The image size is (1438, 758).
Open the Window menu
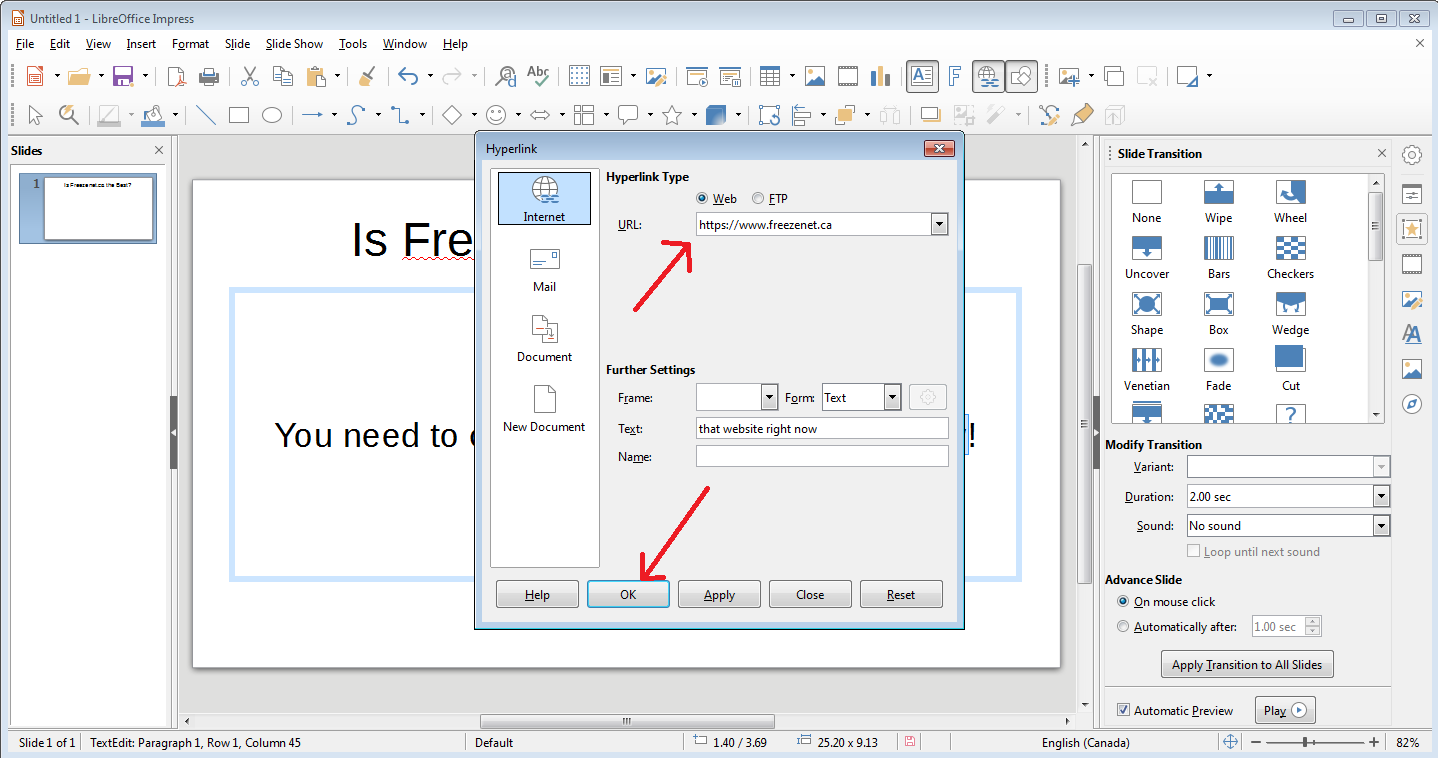[405, 44]
